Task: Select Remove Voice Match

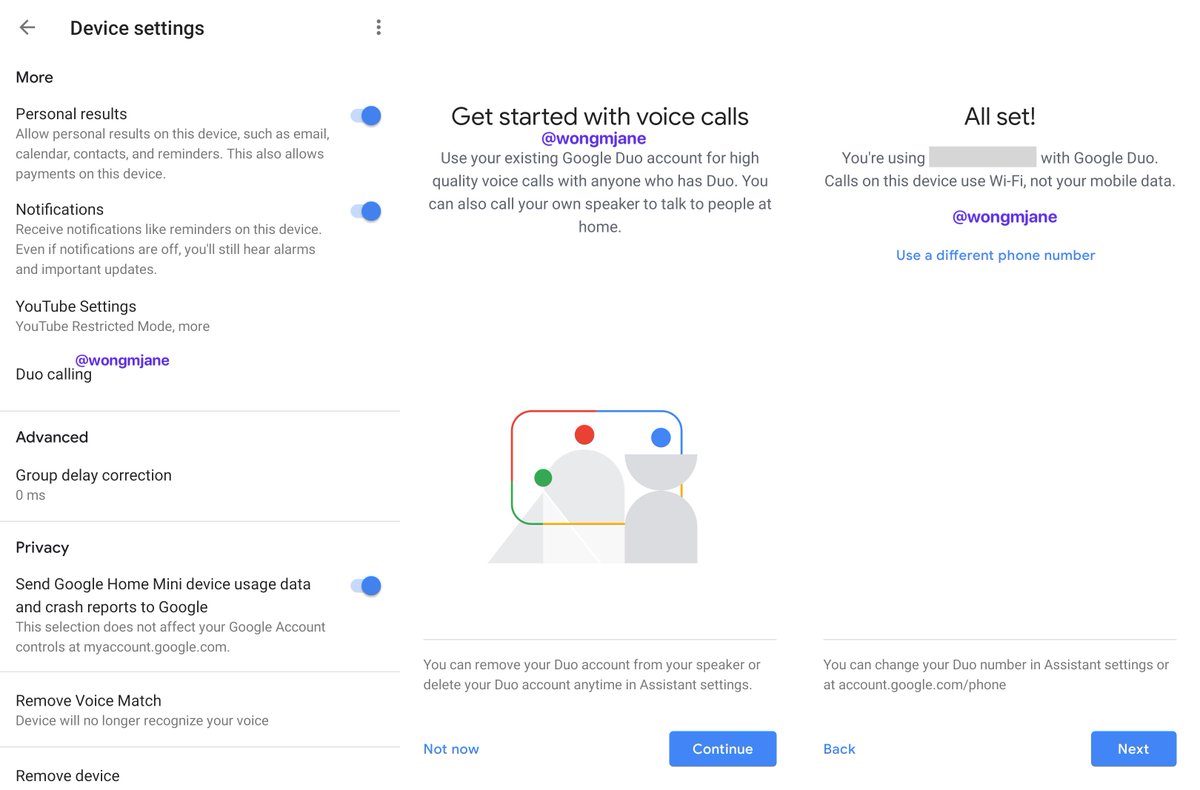Action: (x=200, y=710)
